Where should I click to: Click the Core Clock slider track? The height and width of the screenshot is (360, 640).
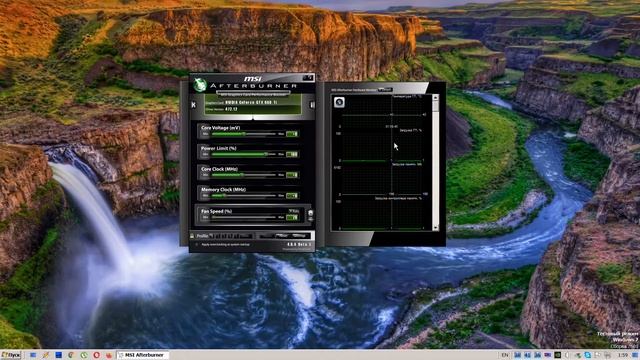coord(244,175)
